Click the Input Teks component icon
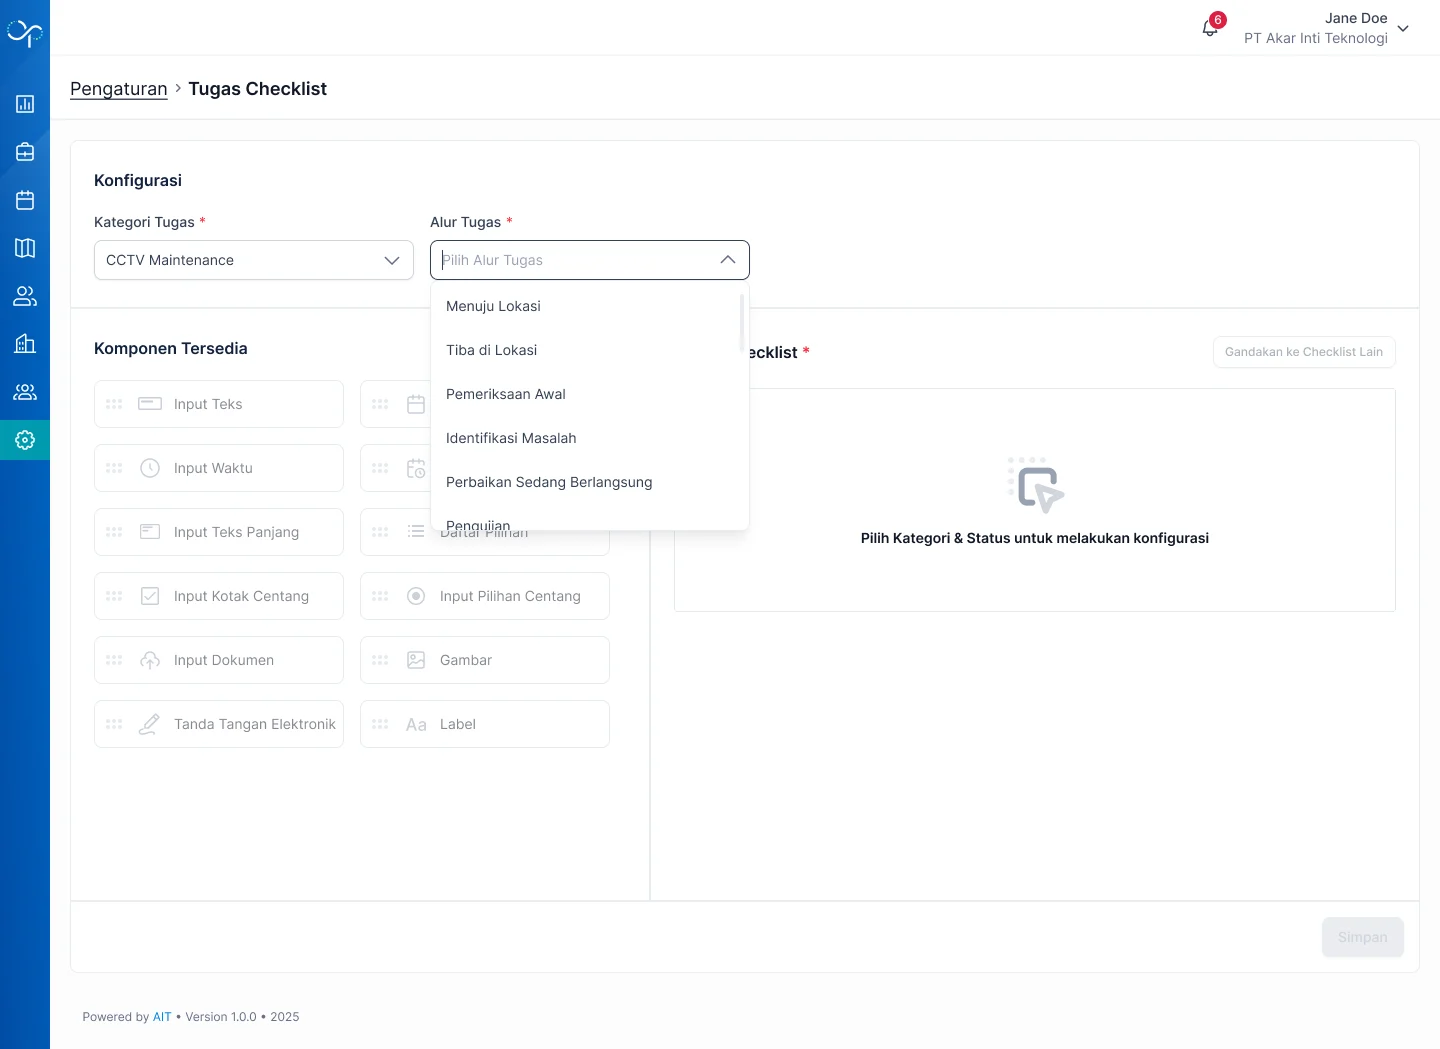 (x=150, y=404)
